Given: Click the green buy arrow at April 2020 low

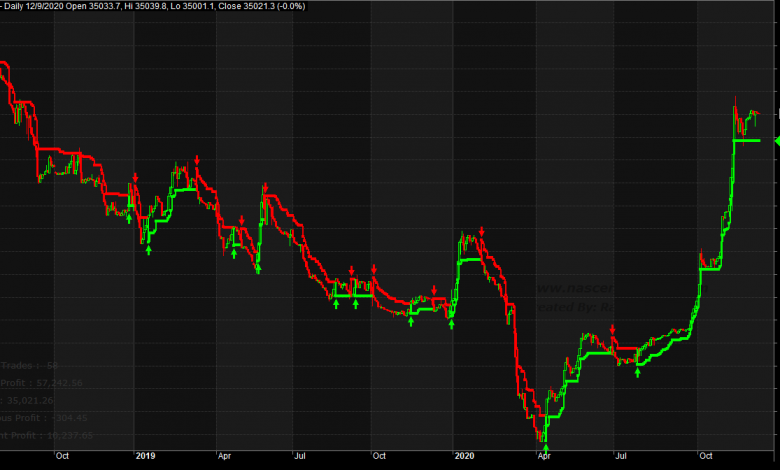Looking at the screenshot, I should (x=546, y=448).
